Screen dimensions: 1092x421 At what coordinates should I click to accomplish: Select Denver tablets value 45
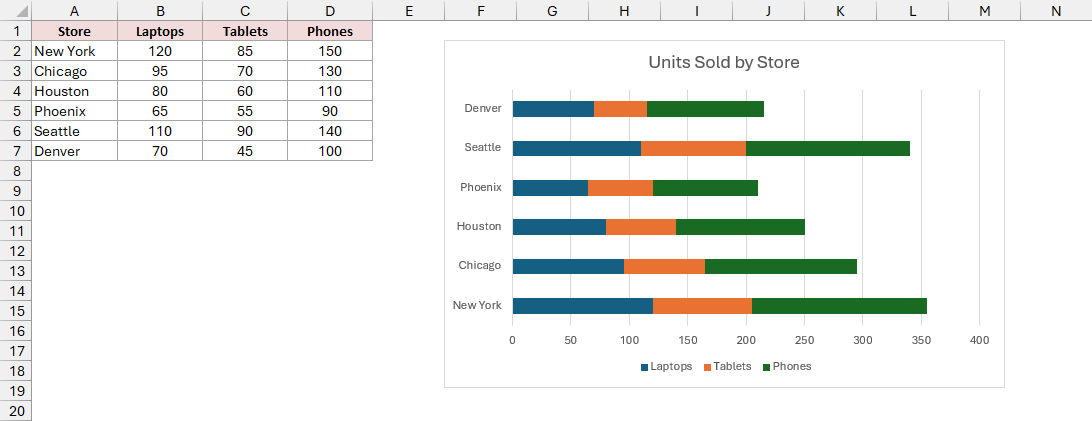coord(245,151)
